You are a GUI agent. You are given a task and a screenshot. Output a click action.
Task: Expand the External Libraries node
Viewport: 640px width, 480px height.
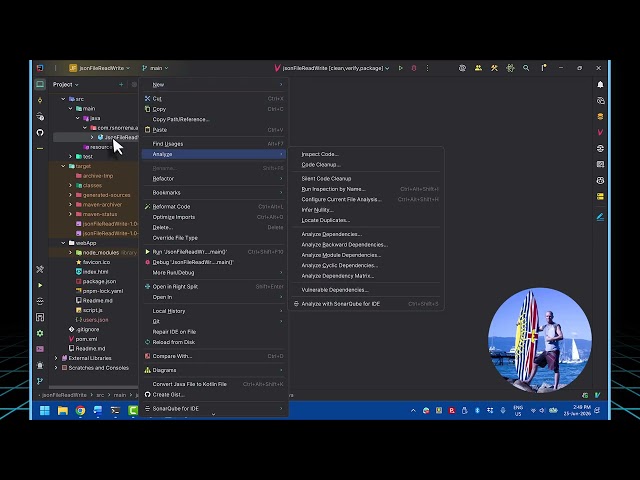(x=56, y=358)
